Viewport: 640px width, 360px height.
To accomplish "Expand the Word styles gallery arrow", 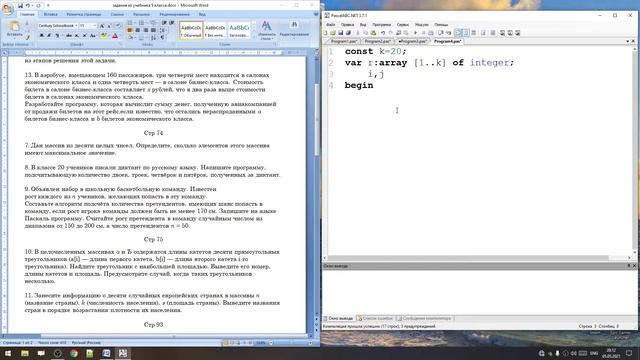I will (253, 37).
